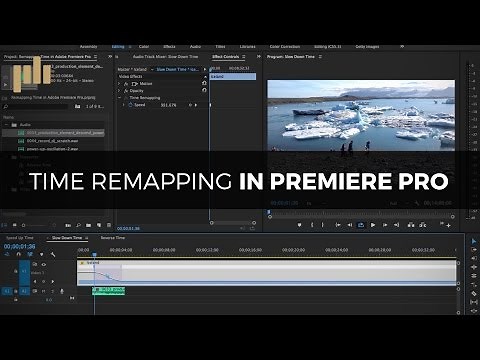Show overflow workspaces chevron in top bar

[402, 47]
